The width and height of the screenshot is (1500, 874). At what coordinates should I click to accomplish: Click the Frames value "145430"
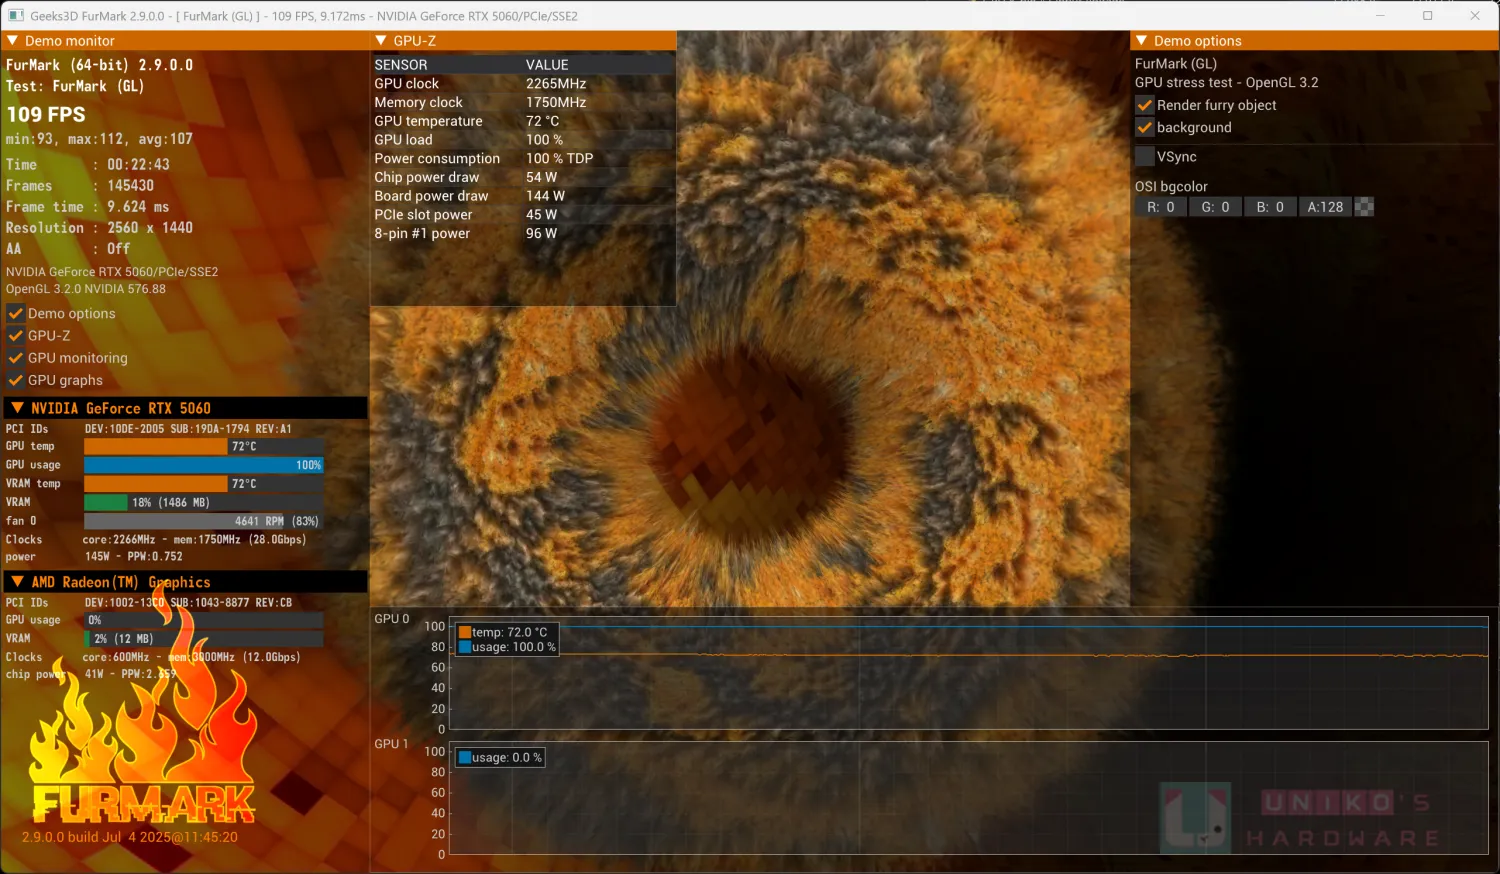[x=130, y=185]
